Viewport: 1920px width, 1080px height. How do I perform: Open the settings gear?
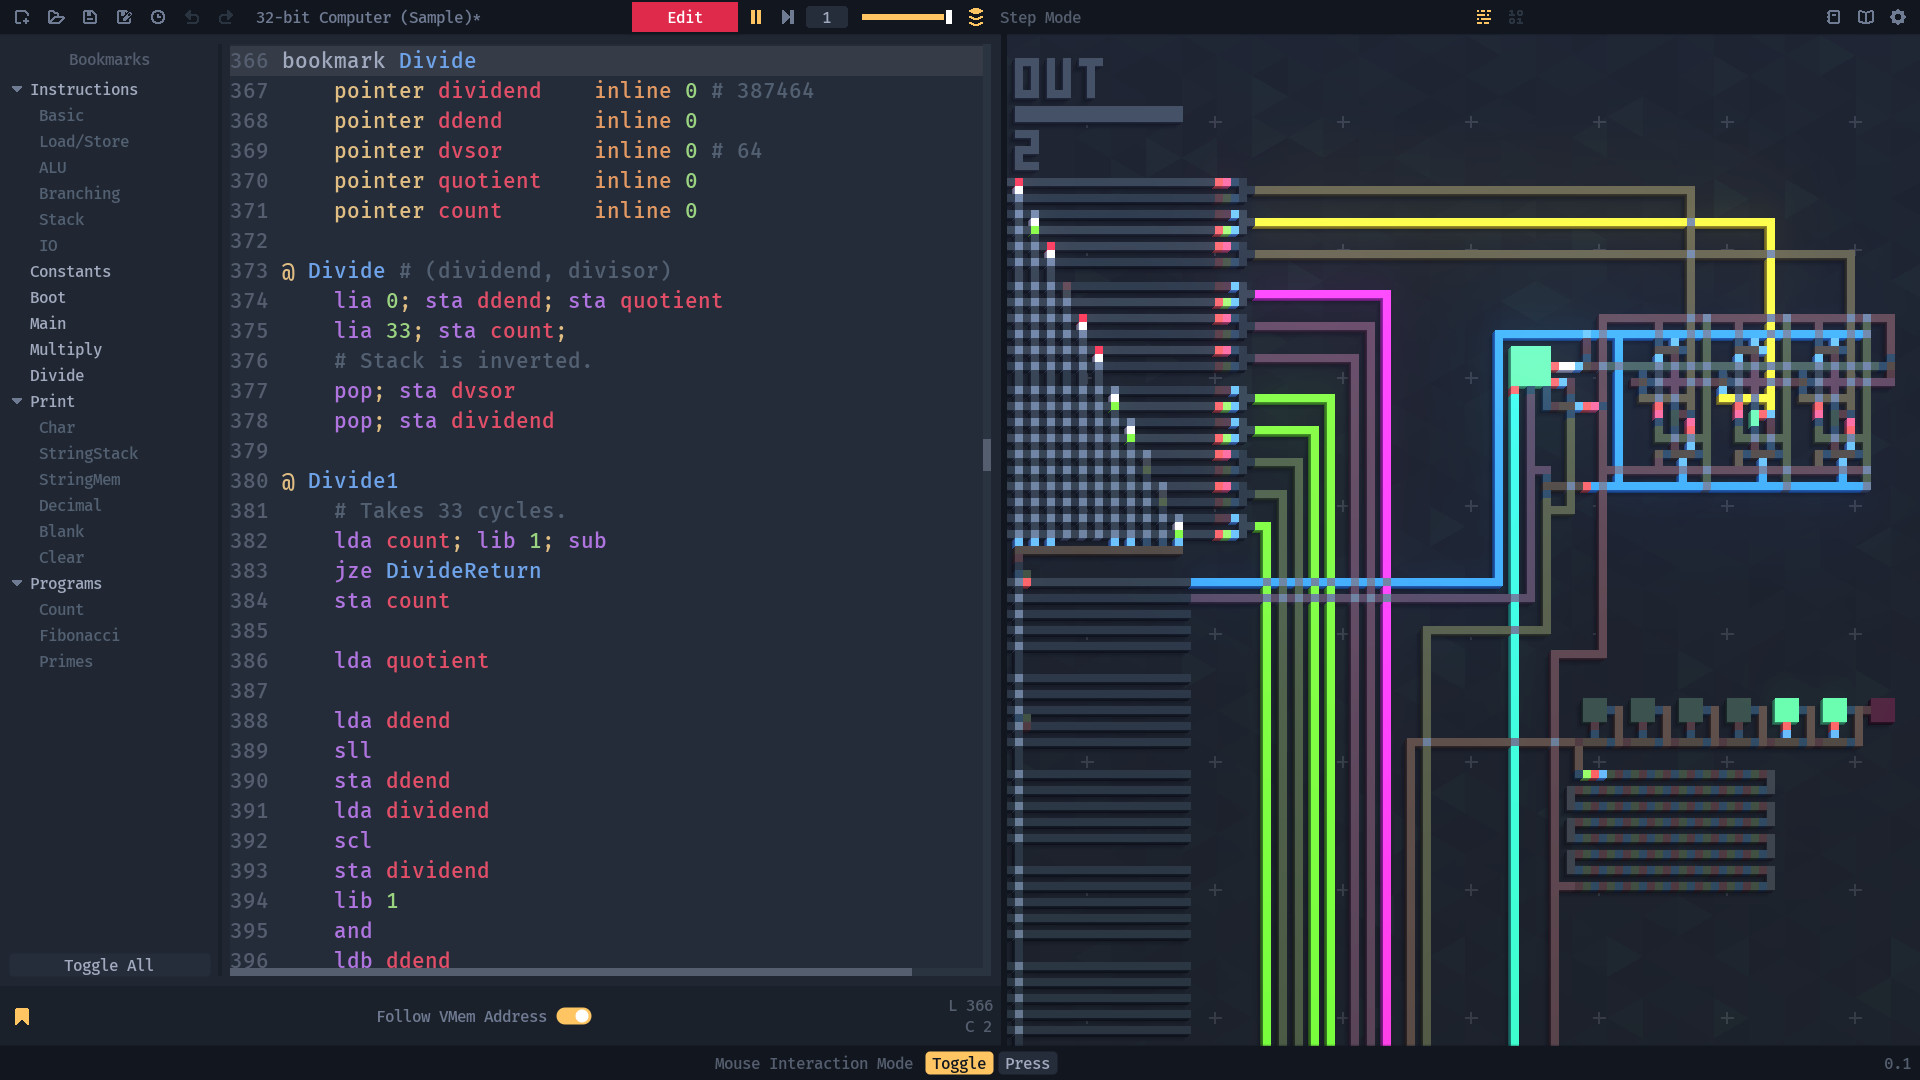pyautogui.click(x=1899, y=17)
